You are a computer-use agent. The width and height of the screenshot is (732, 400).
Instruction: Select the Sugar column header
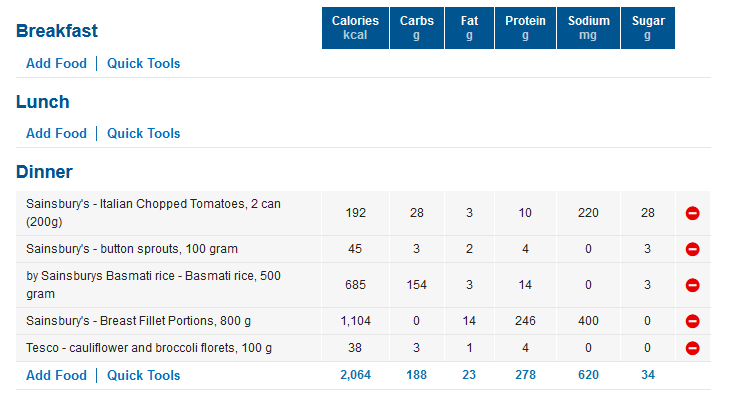click(648, 28)
